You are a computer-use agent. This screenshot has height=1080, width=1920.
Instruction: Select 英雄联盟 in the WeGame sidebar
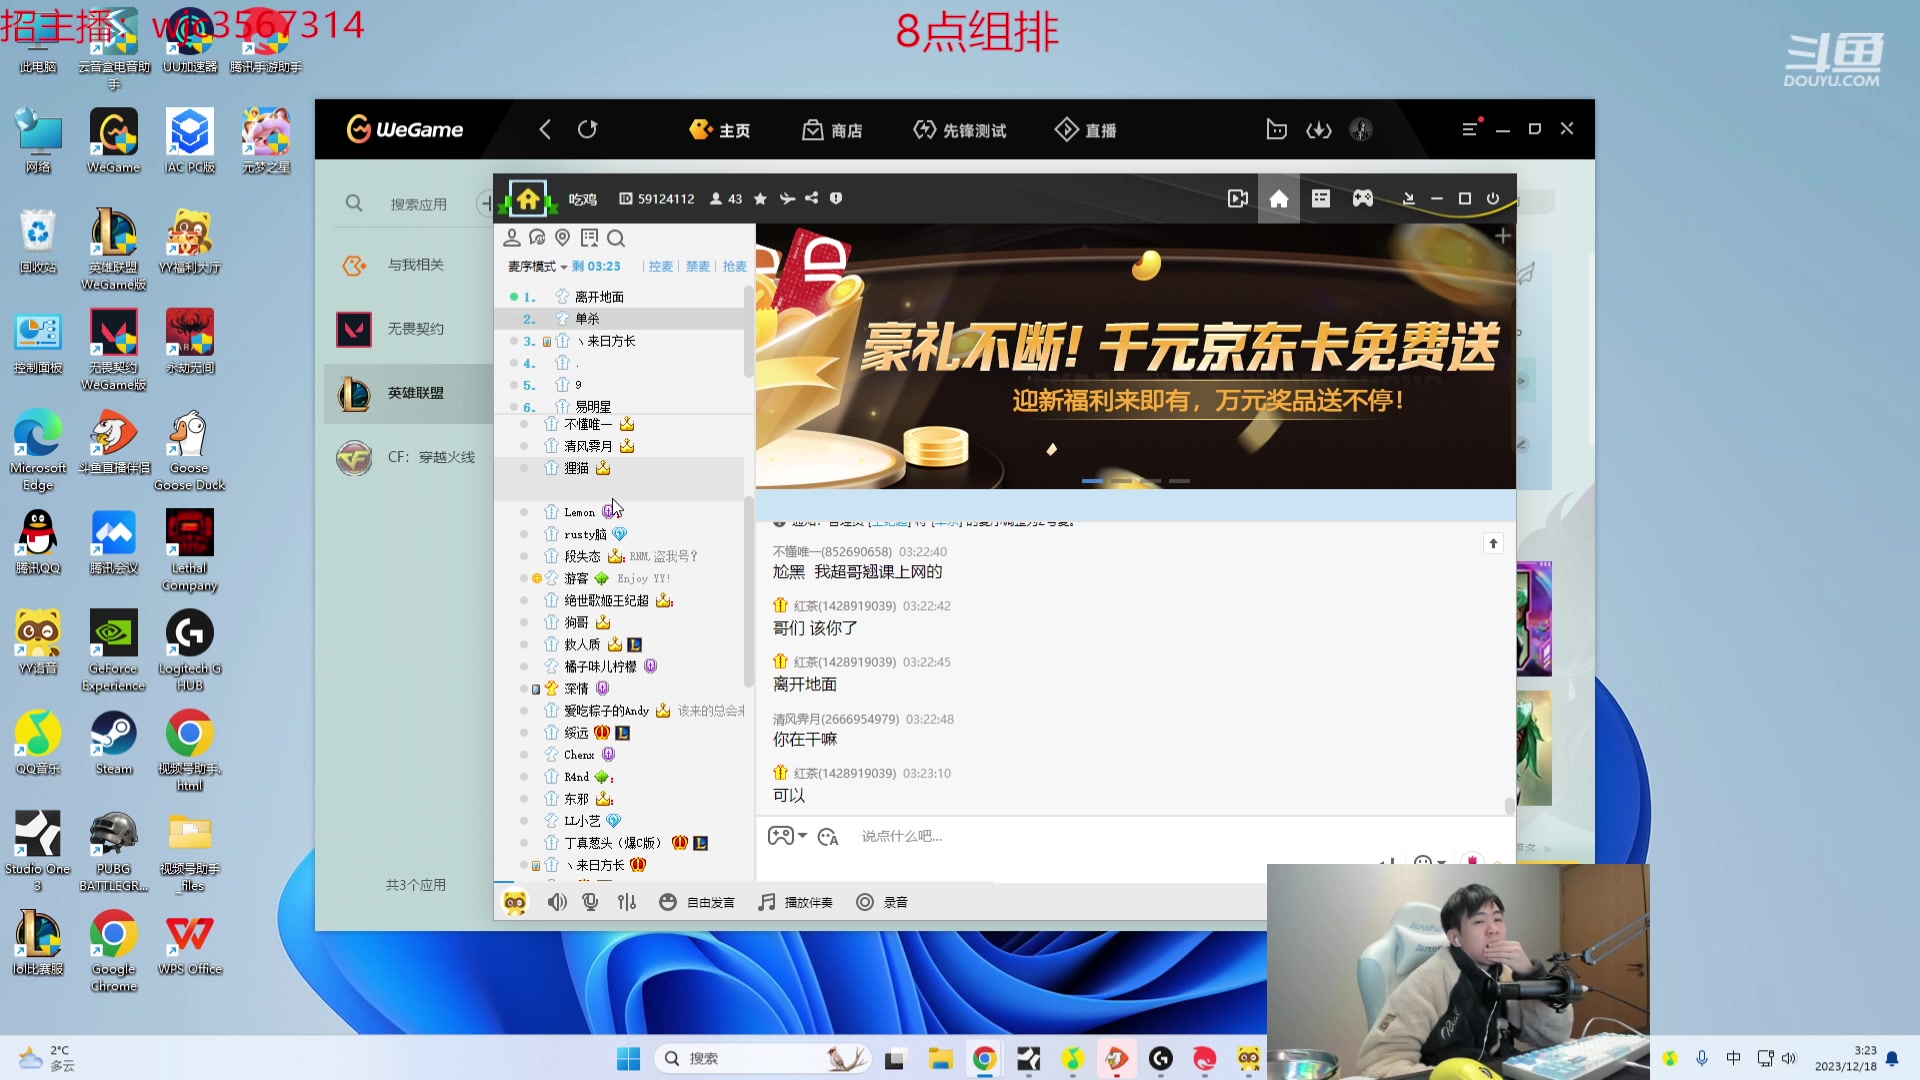click(408, 393)
